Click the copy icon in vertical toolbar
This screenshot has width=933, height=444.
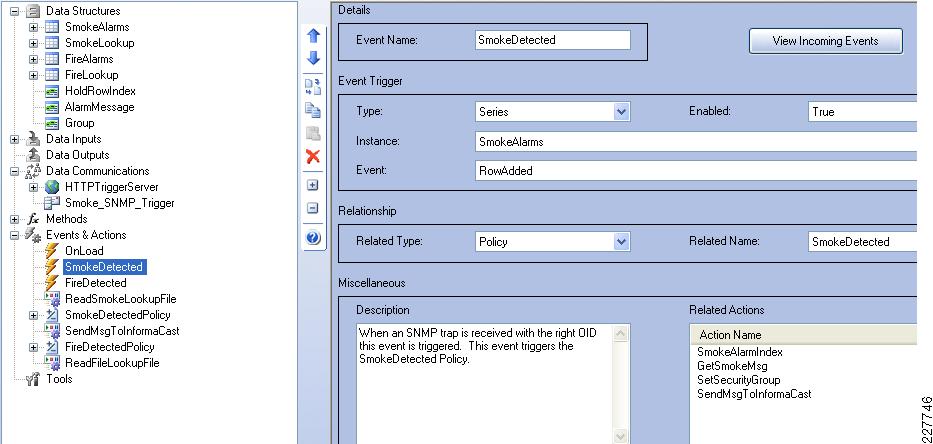pos(313,110)
